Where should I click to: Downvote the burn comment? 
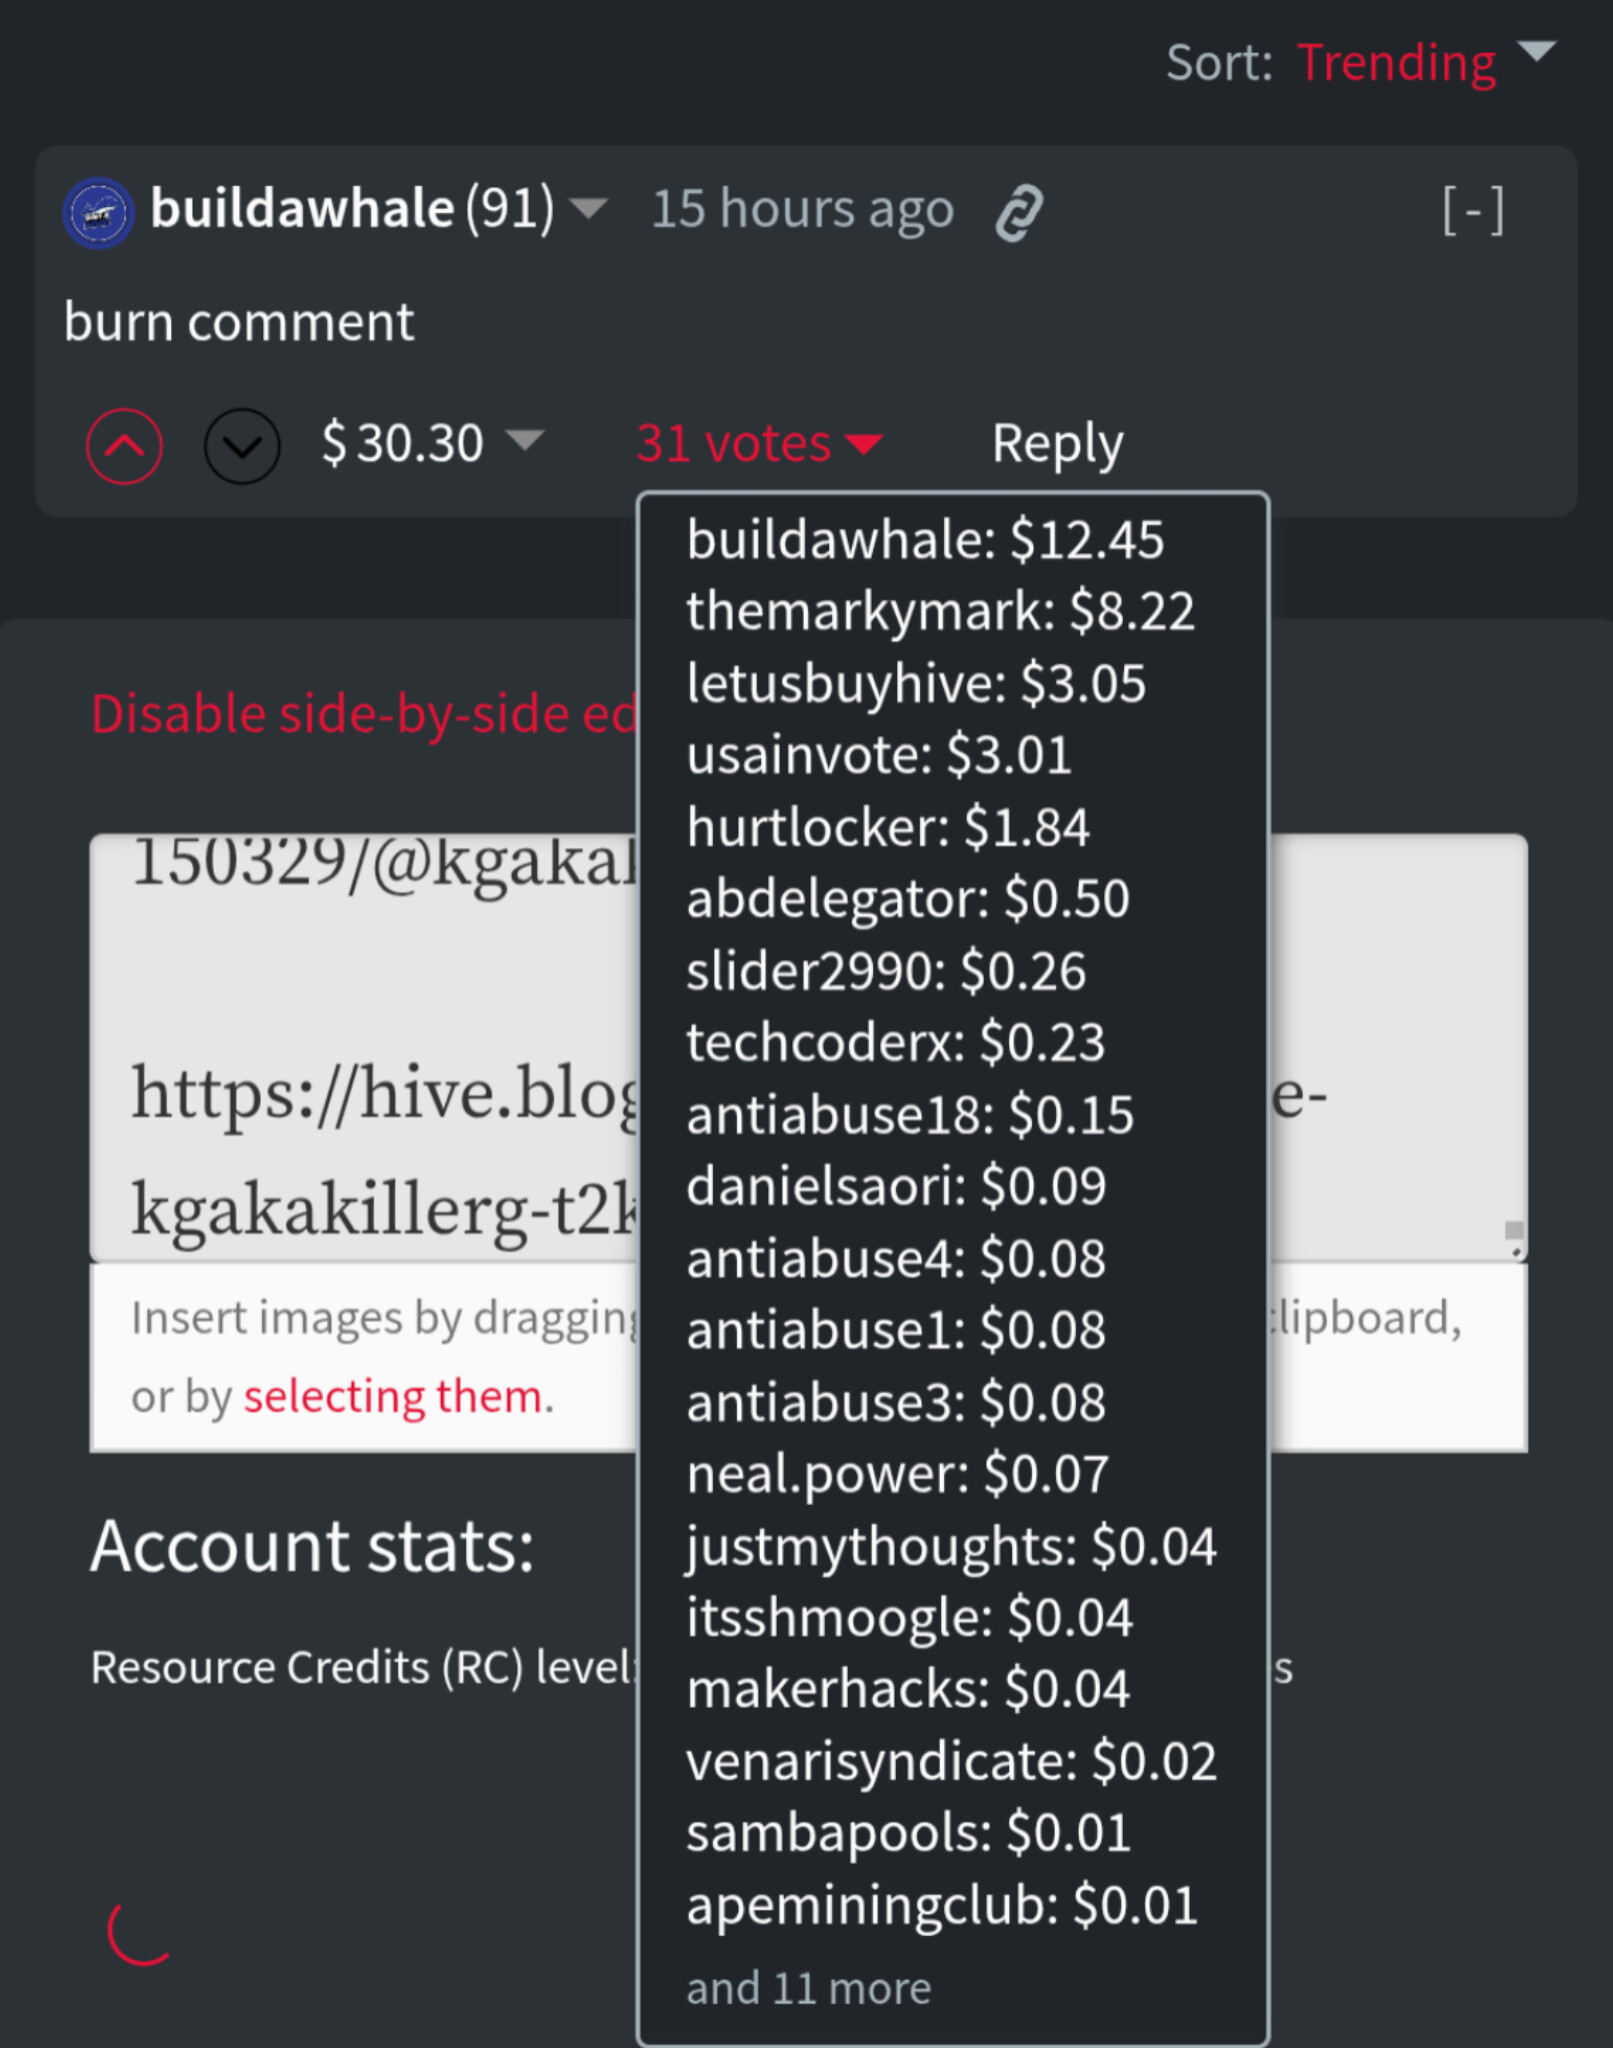(x=242, y=446)
